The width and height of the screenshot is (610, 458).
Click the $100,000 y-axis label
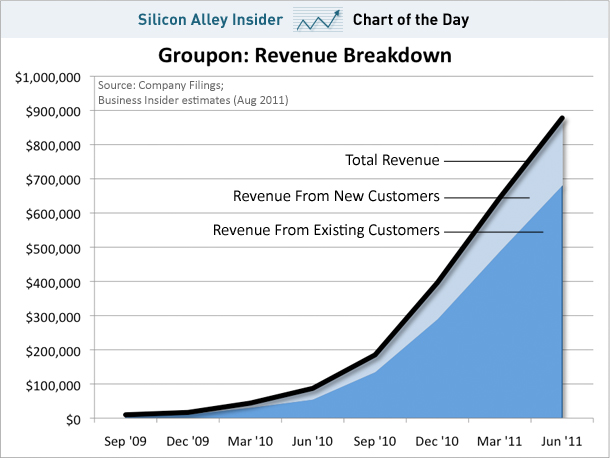coord(53,386)
